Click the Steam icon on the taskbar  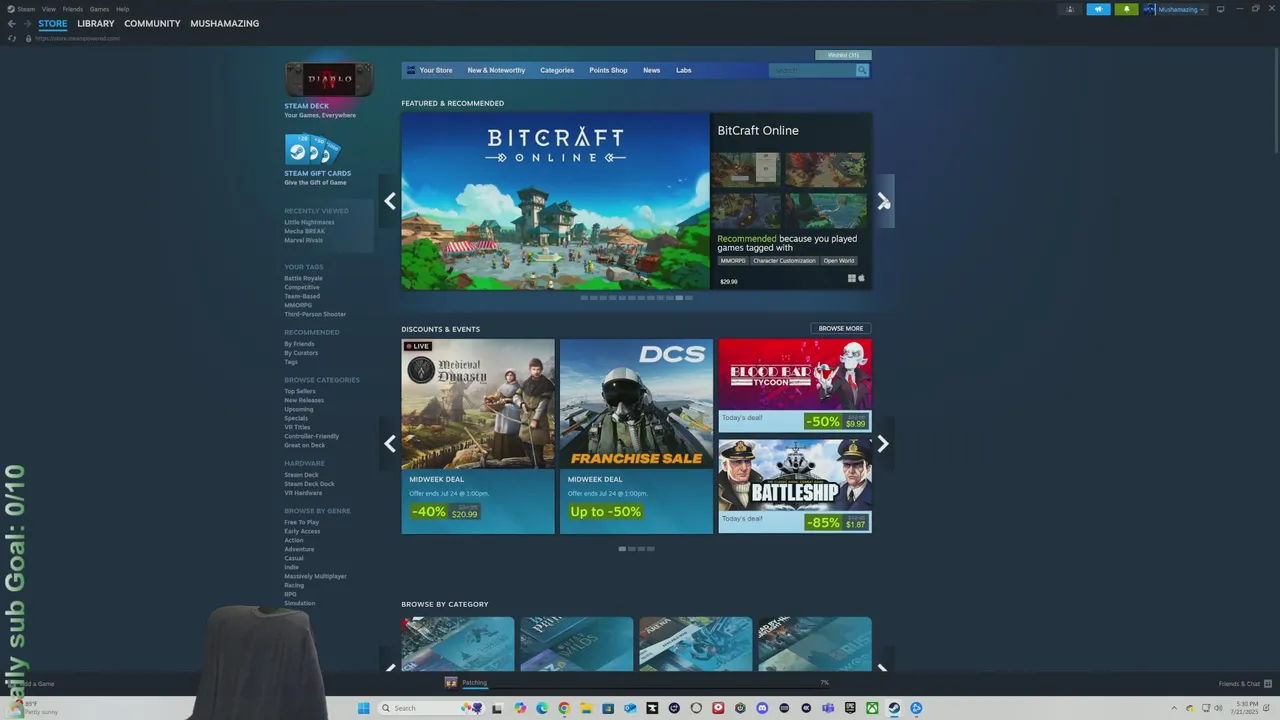click(x=894, y=708)
